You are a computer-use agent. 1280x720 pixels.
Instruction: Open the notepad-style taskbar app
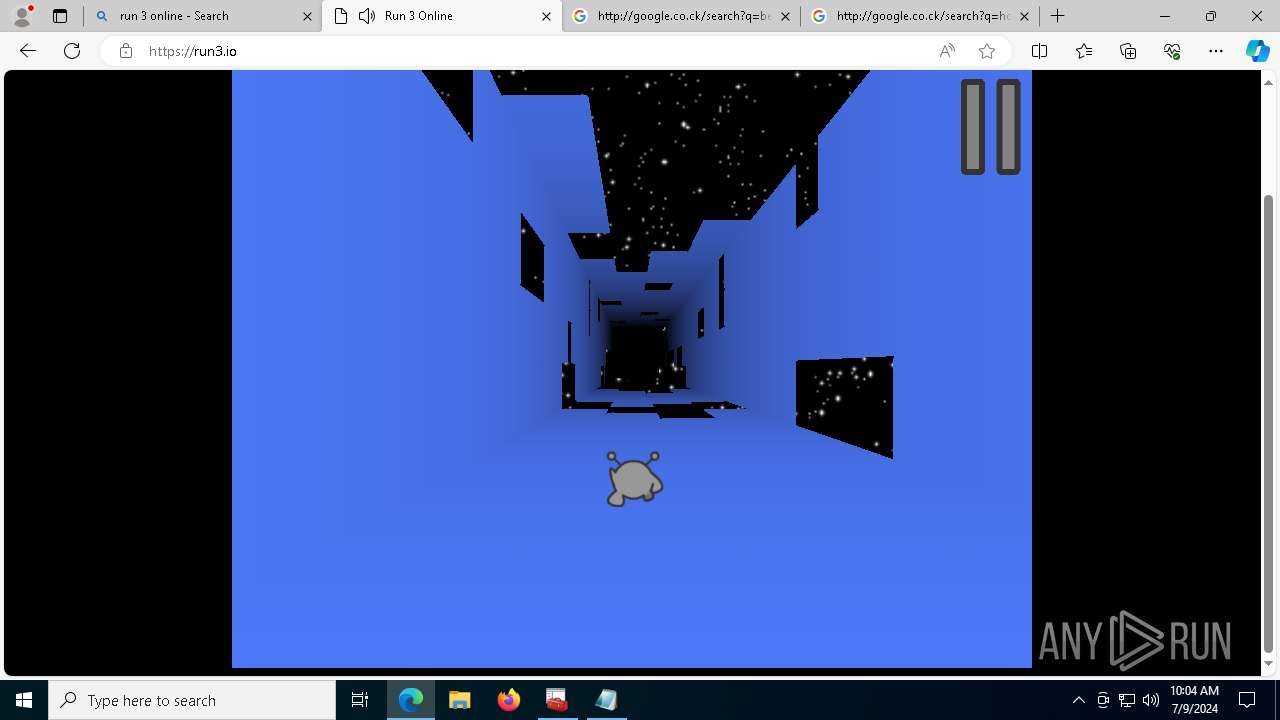[606, 700]
